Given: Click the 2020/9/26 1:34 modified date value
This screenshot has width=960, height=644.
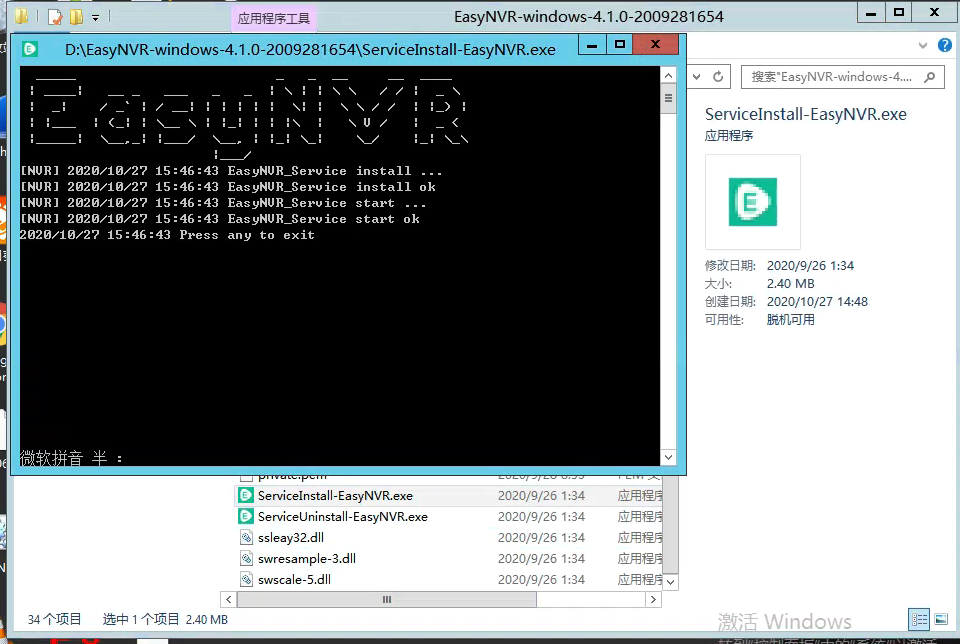Looking at the screenshot, I should click(x=810, y=266).
